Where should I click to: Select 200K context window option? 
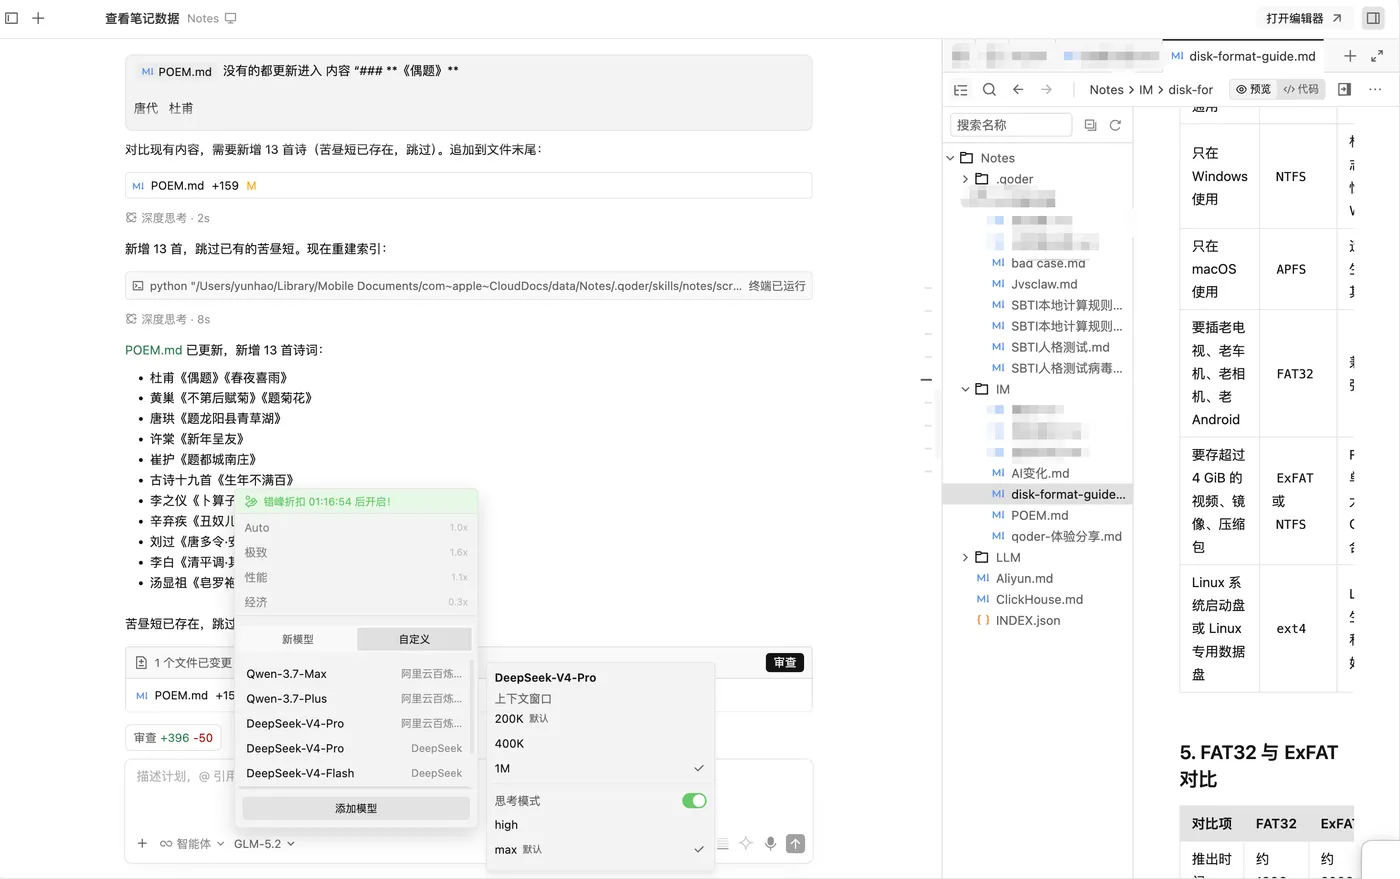tap(600, 718)
